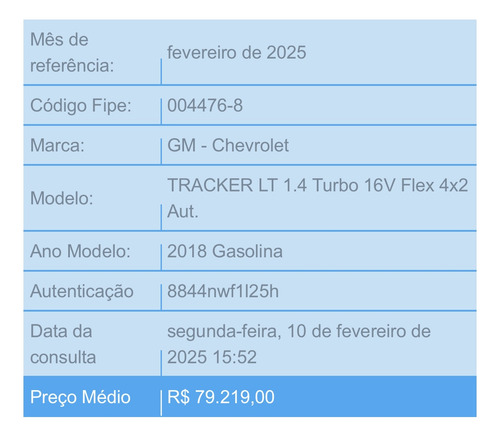Click the 'consulta' word in date row
Screen dimensions: 500x437
point(63,357)
